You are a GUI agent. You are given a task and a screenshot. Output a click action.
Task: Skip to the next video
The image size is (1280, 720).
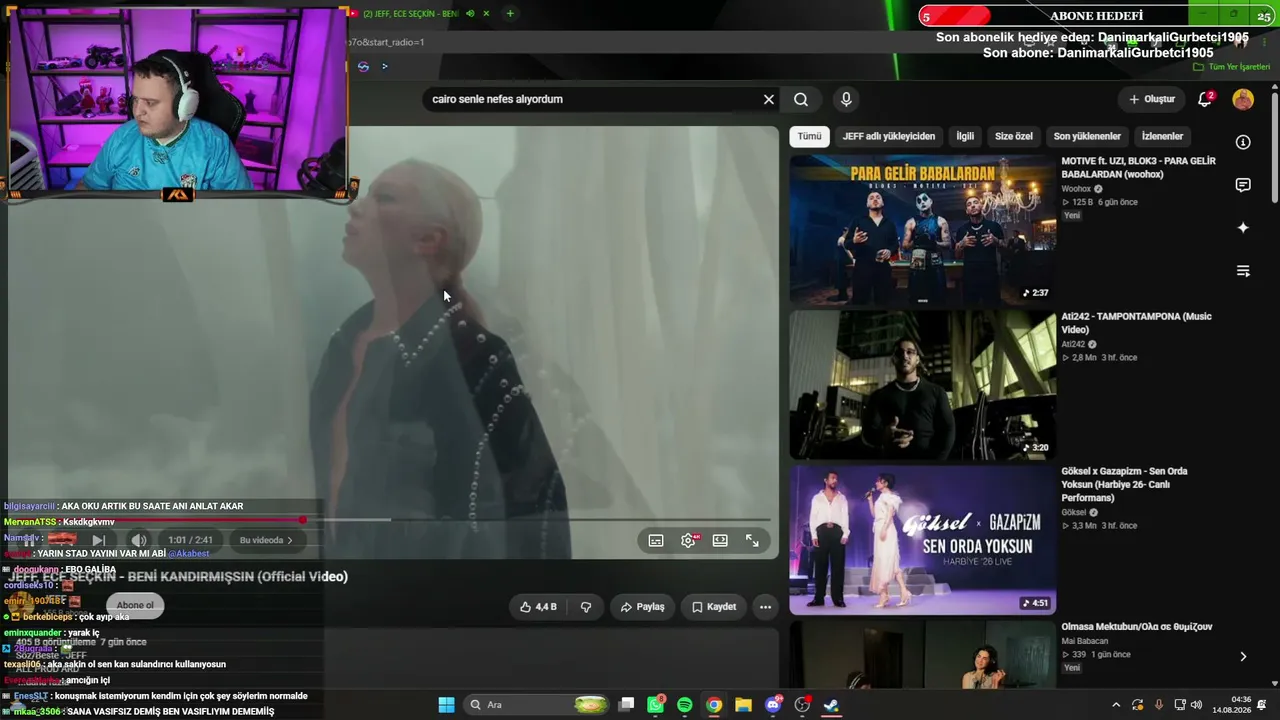coord(98,540)
